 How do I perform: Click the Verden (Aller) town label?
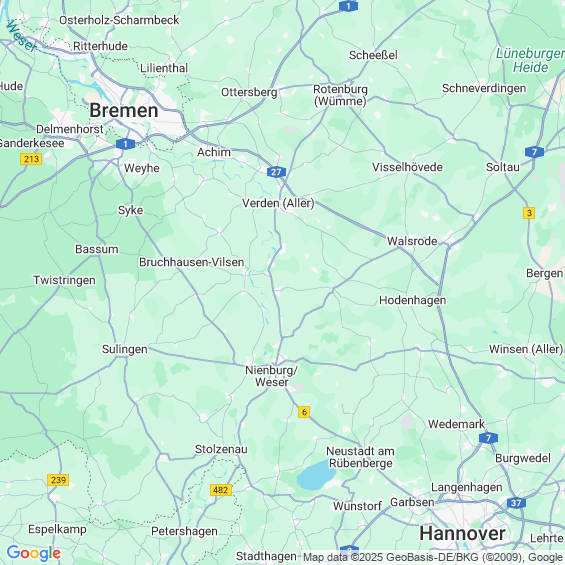tap(278, 203)
